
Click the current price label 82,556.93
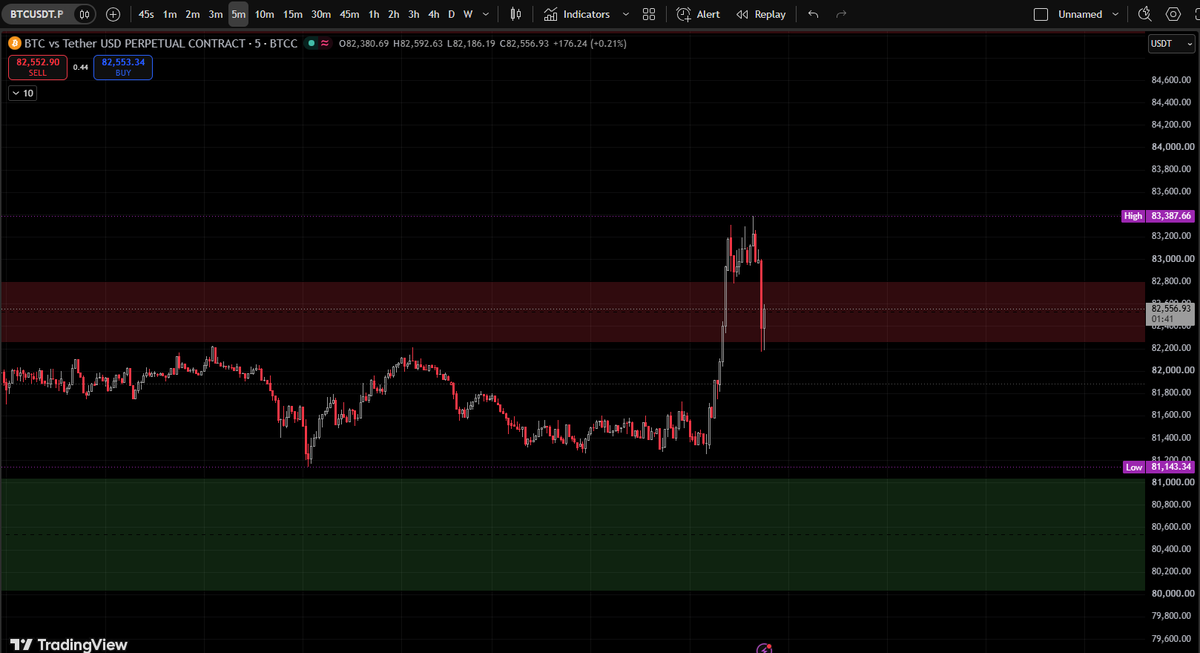[x=1170, y=313]
